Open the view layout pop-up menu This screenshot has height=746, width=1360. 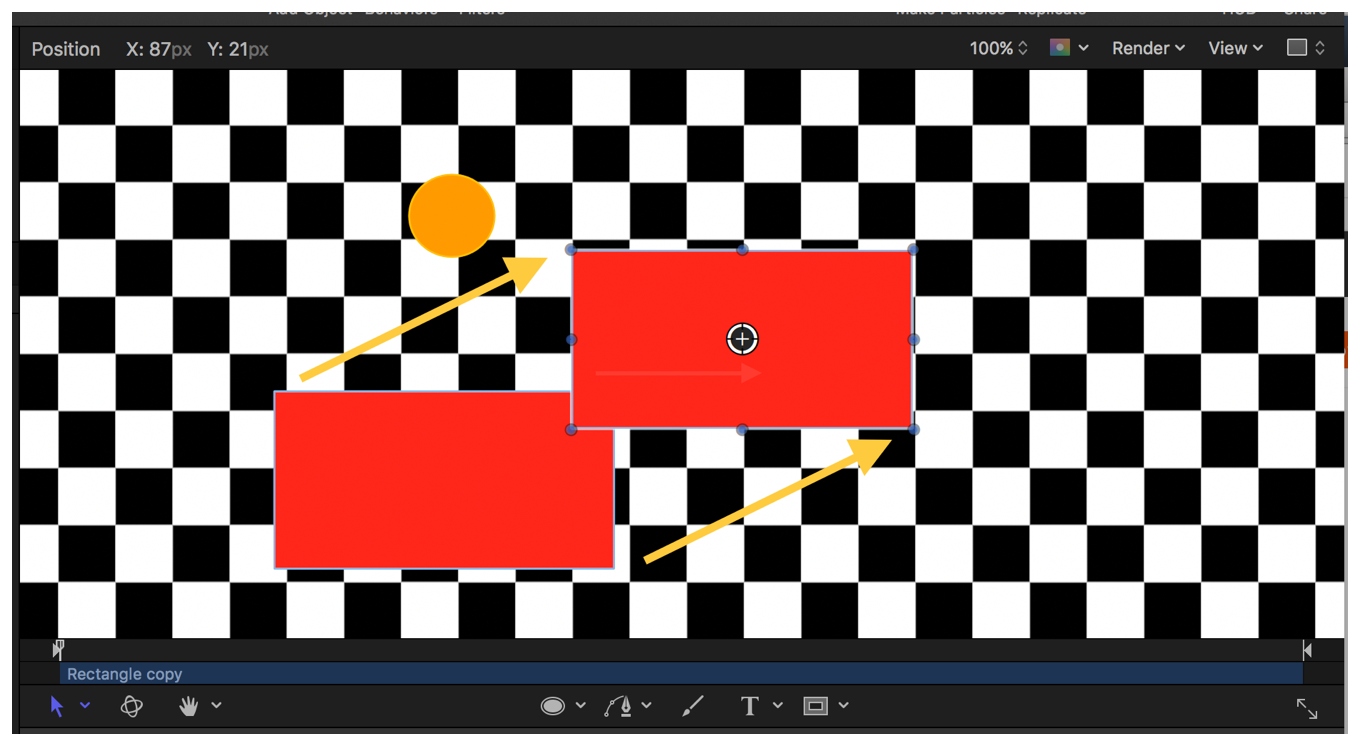(x=1306, y=48)
